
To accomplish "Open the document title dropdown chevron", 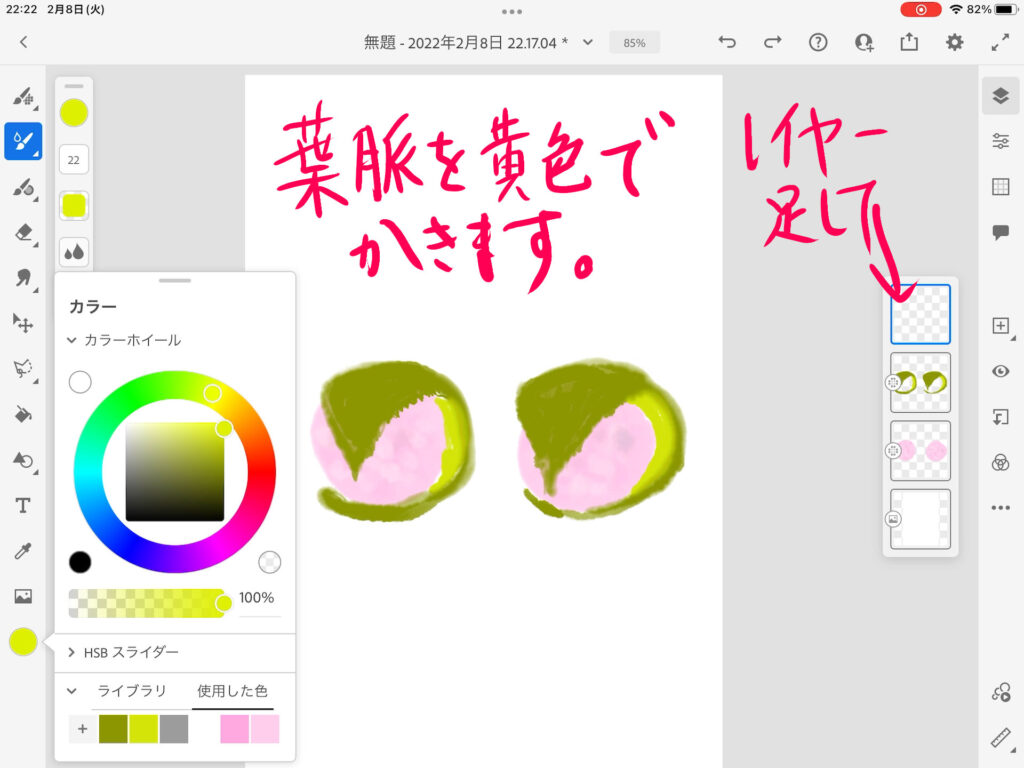I will tap(588, 42).
